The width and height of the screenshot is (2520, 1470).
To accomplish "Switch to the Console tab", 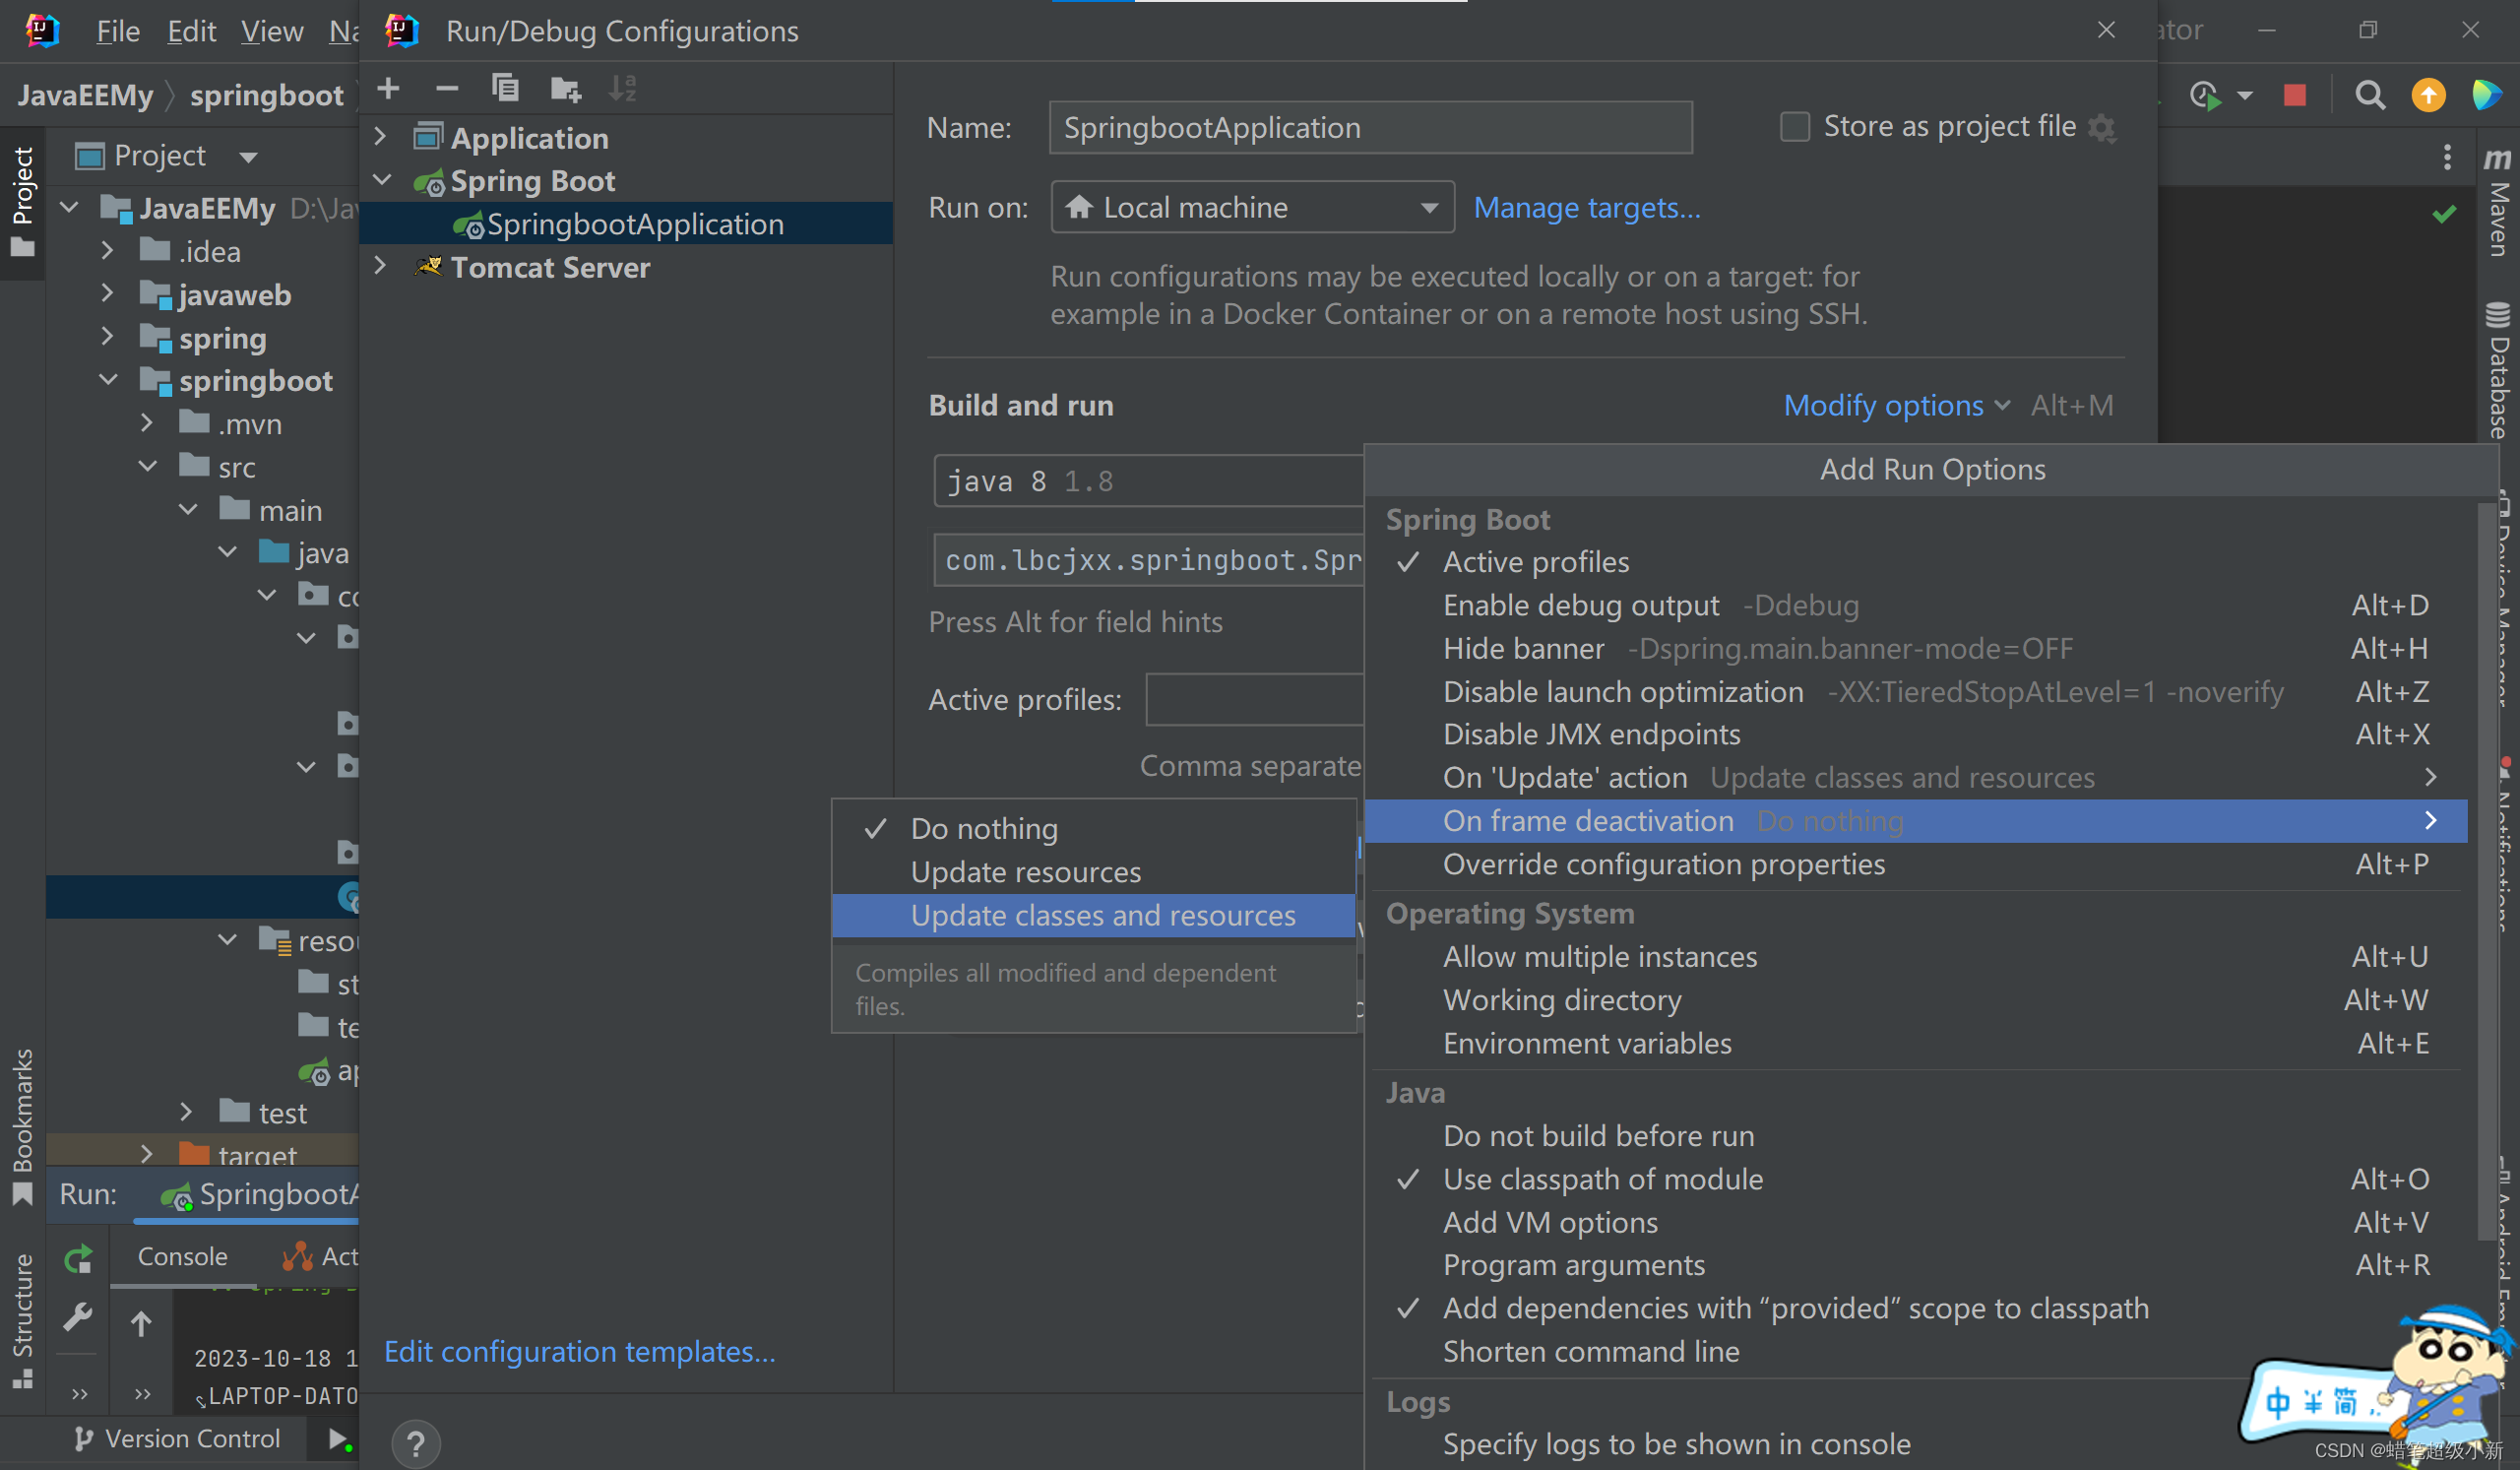I will (x=182, y=1256).
